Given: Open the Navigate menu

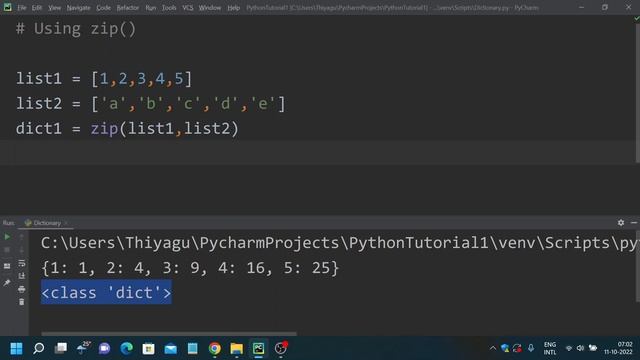Looking at the screenshot, I should point(78,8).
